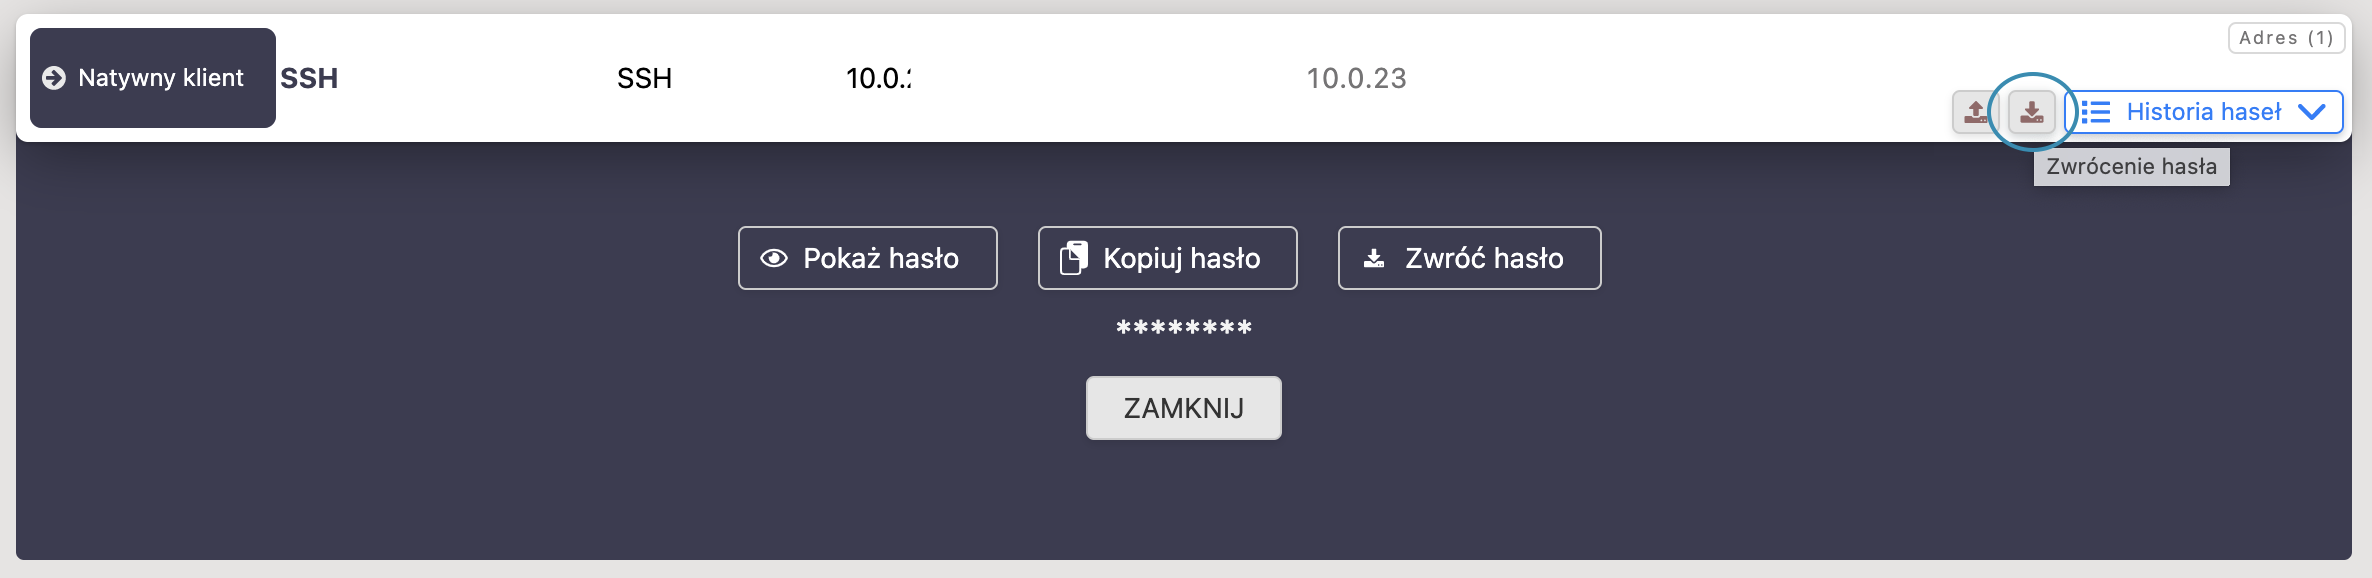The height and width of the screenshot is (578, 2372).
Task: Click the eye icon to reveal password
Action: coord(774,258)
